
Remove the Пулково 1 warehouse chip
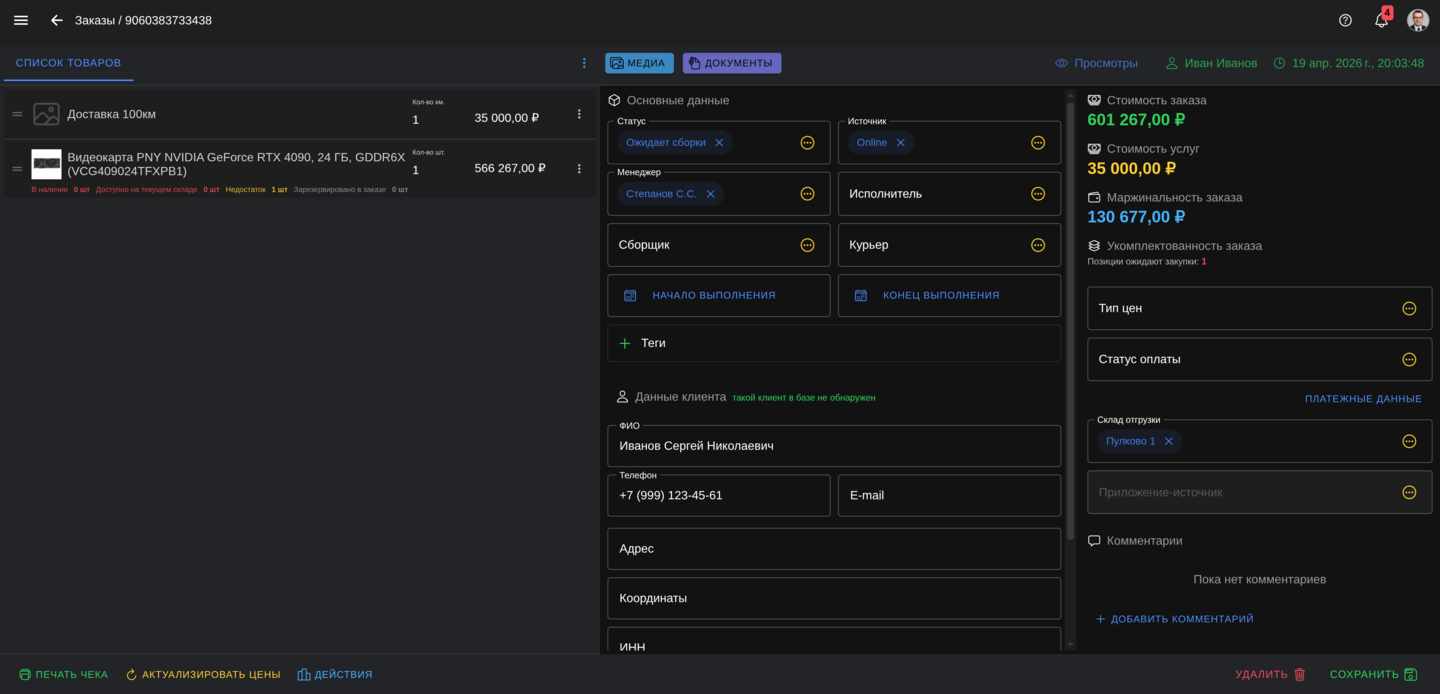coord(1168,441)
